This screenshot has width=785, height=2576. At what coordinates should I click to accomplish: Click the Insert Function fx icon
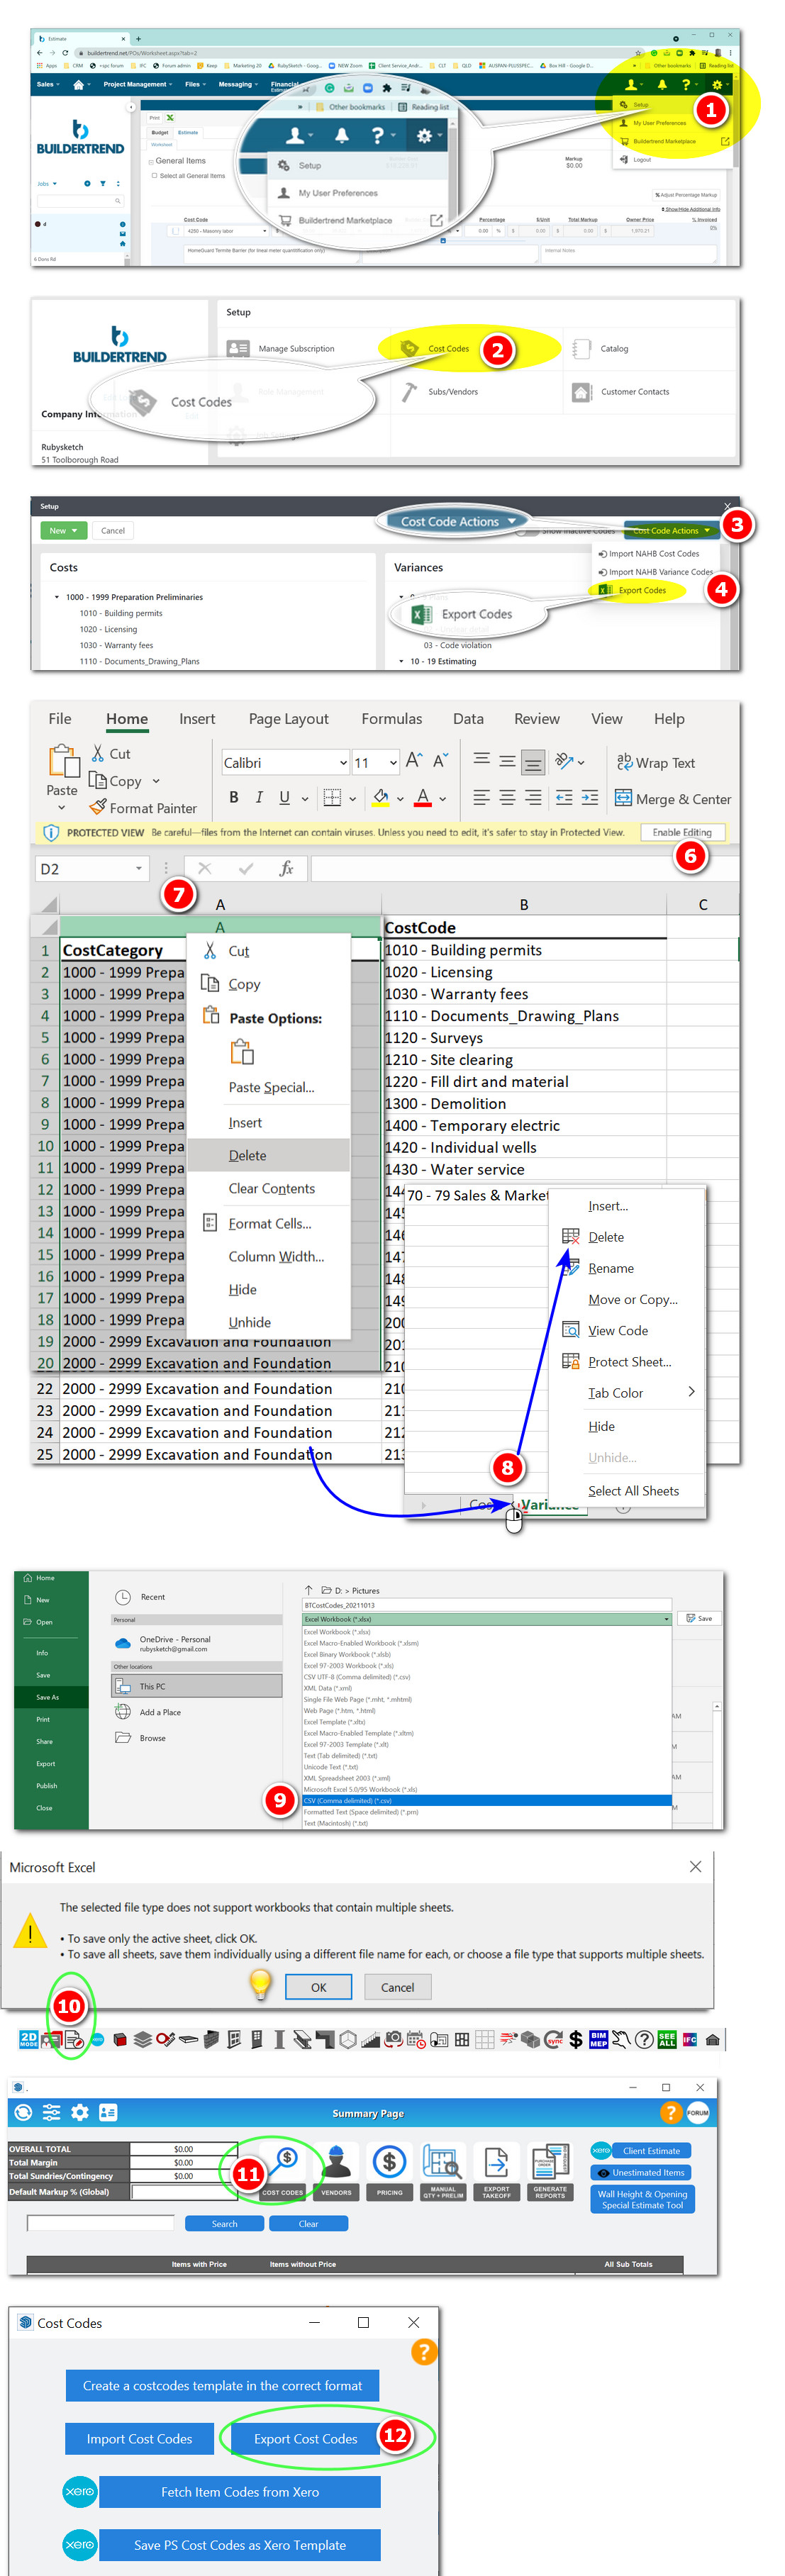pos(286,868)
